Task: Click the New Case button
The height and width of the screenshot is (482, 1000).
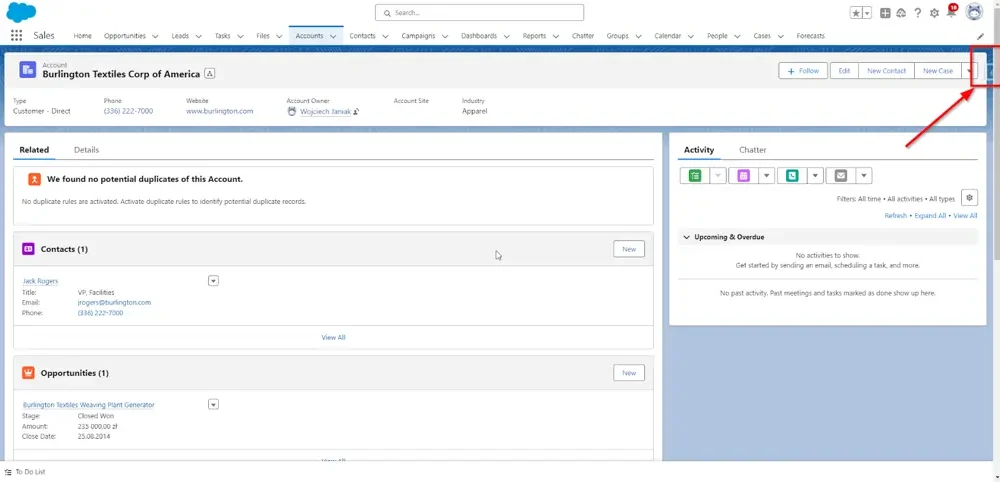Action: (x=938, y=71)
